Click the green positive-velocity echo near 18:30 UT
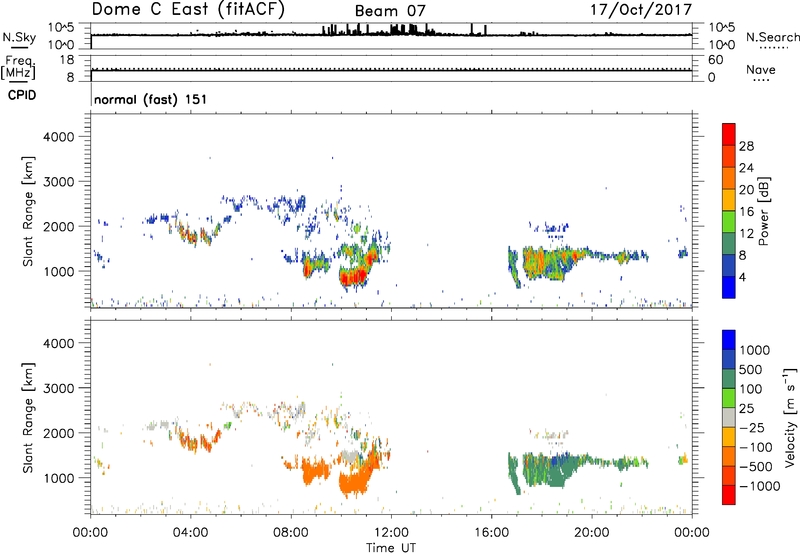 557,474
